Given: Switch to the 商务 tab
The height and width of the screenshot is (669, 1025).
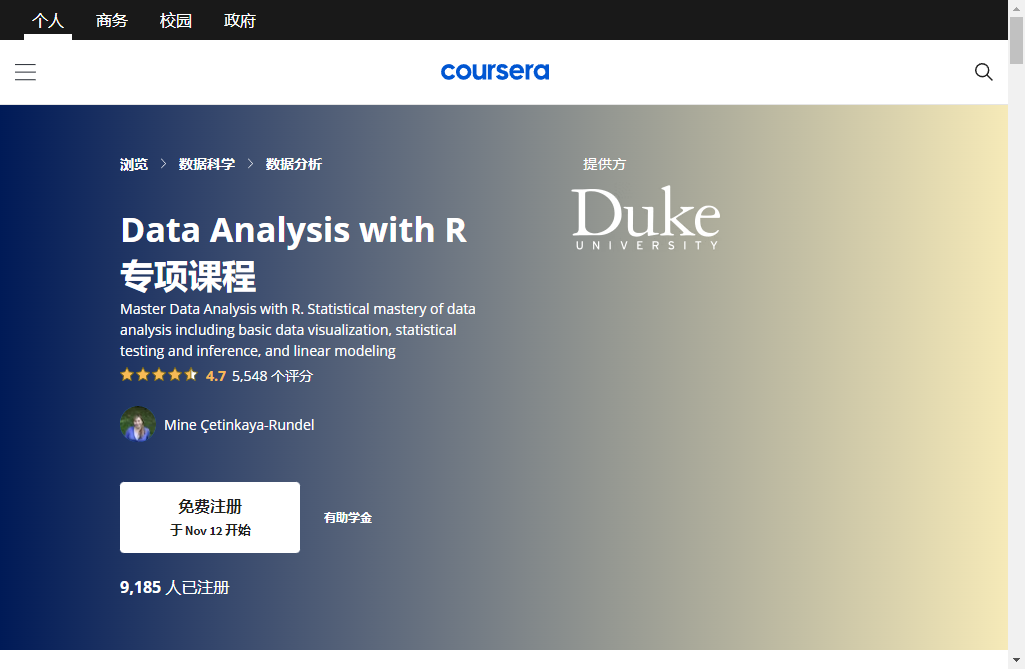Looking at the screenshot, I should tap(112, 20).
